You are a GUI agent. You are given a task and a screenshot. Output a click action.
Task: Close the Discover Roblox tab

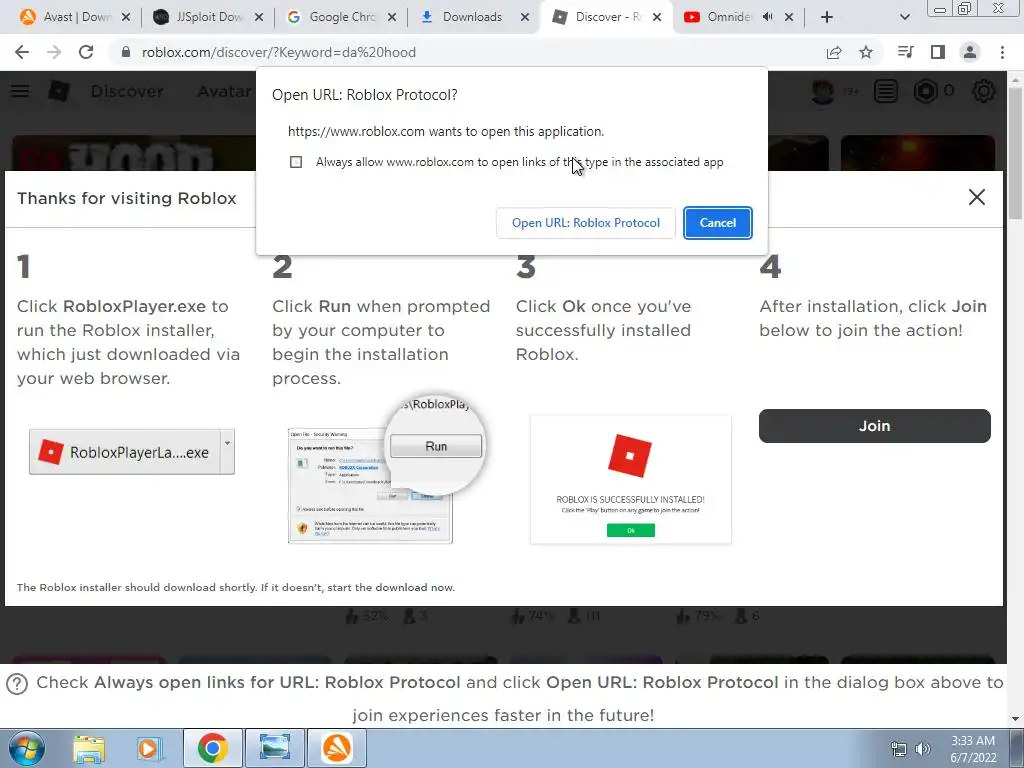[x=657, y=17]
